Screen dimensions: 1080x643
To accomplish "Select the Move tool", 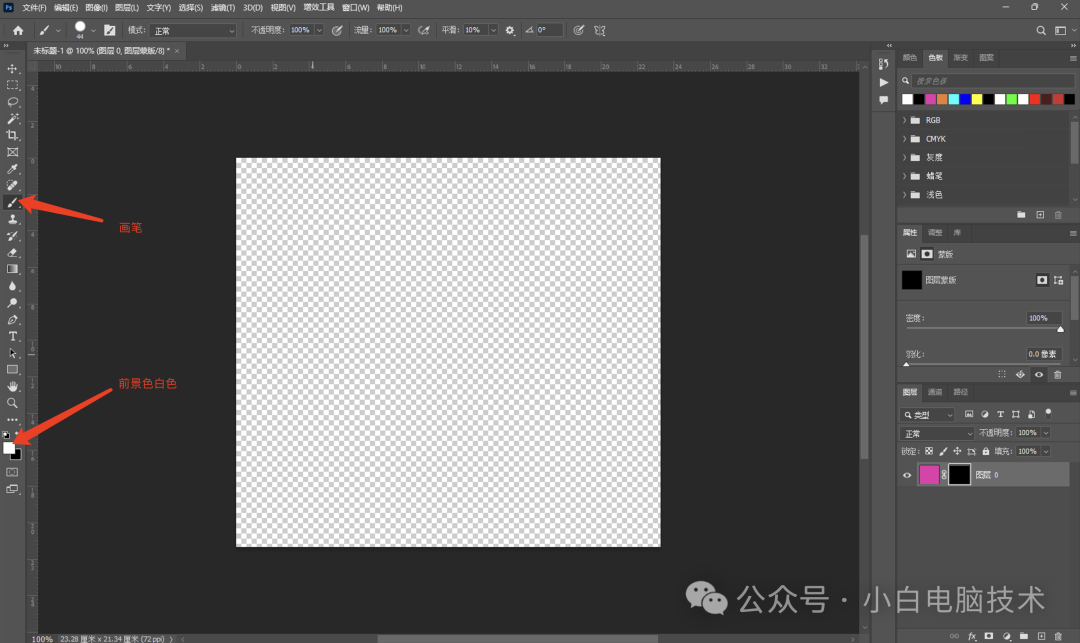I will click(12, 68).
